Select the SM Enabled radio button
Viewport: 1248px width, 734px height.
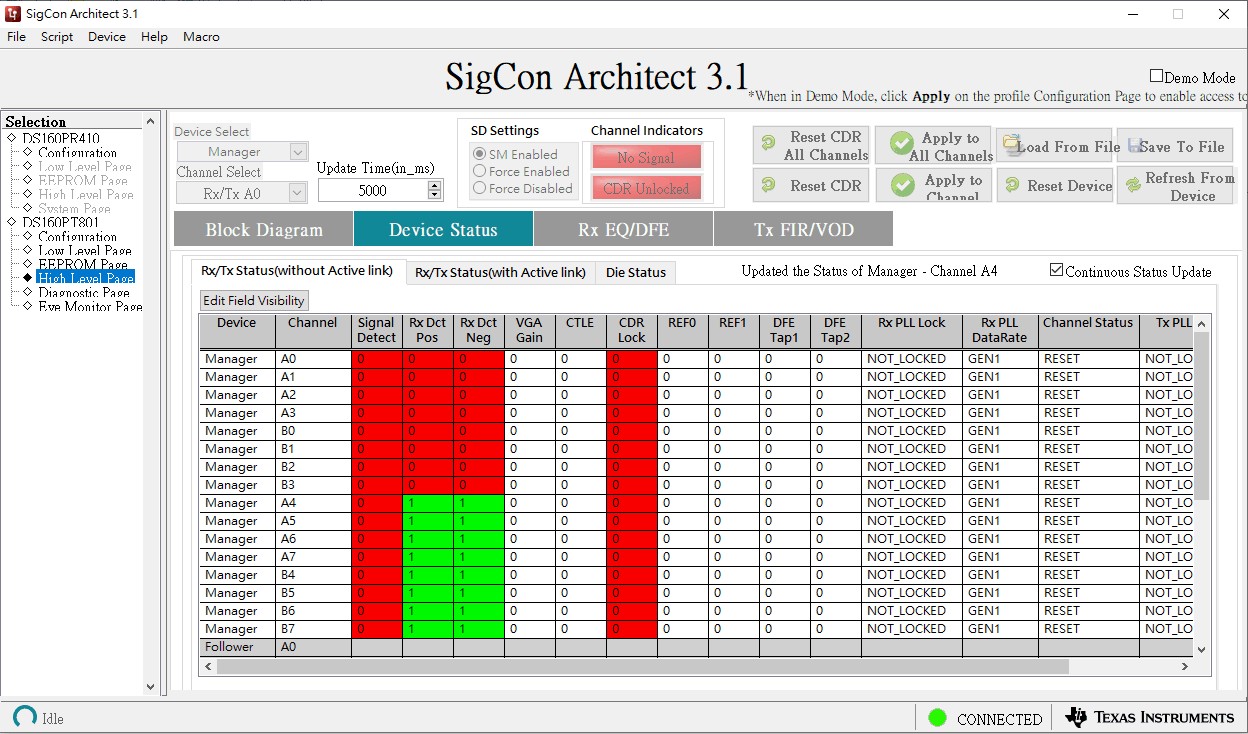point(480,154)
